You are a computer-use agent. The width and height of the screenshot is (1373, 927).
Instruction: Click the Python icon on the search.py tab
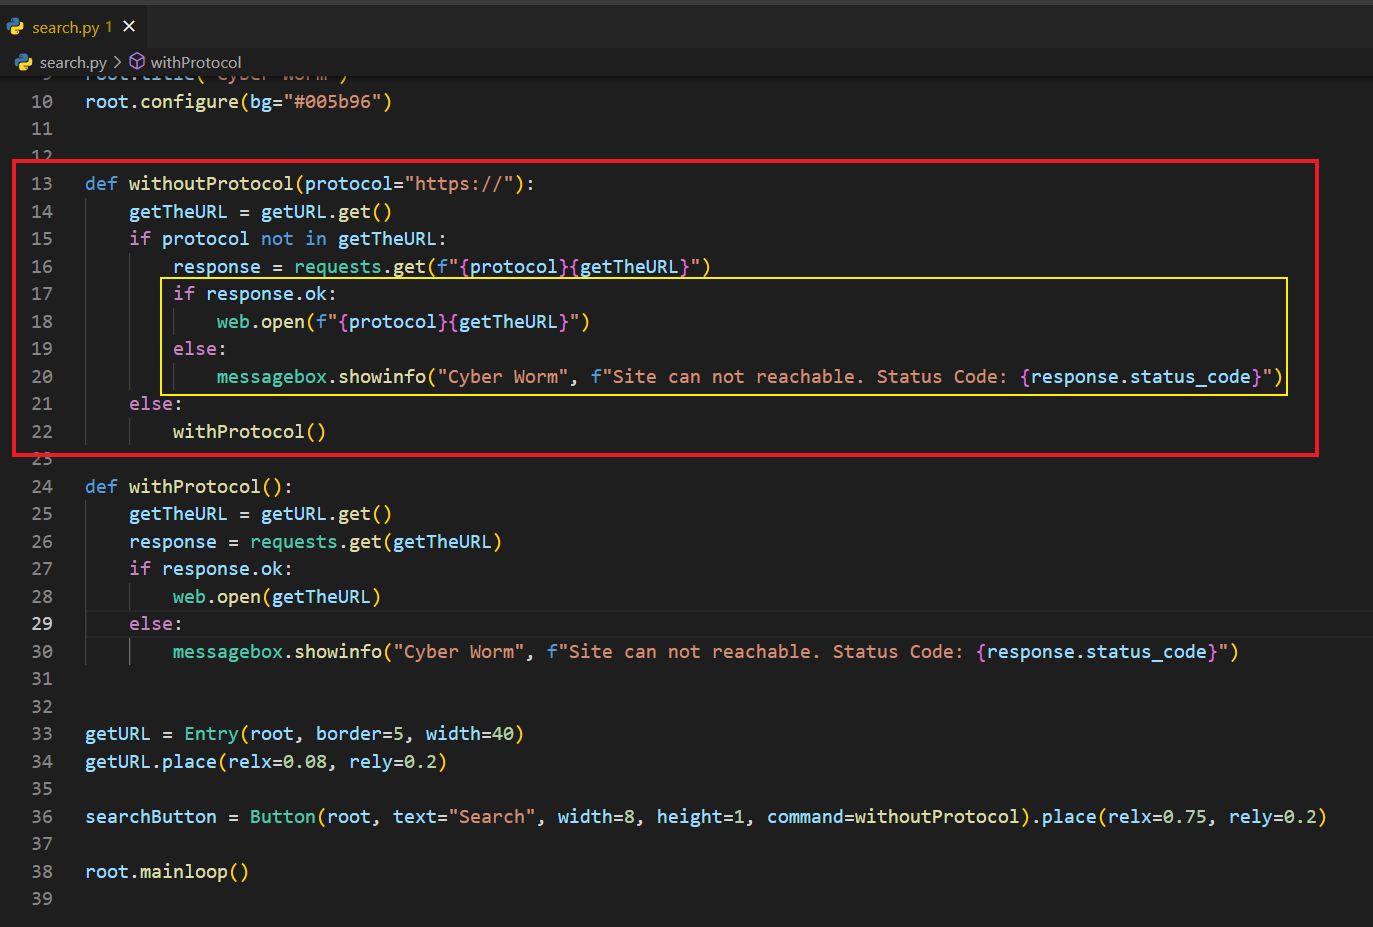[16, 27]
